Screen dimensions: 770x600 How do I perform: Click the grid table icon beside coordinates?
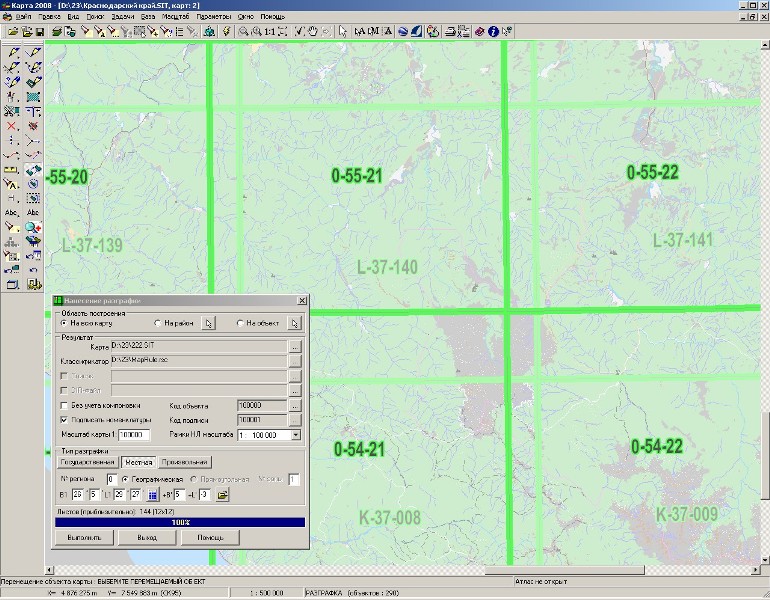[153, 494]
